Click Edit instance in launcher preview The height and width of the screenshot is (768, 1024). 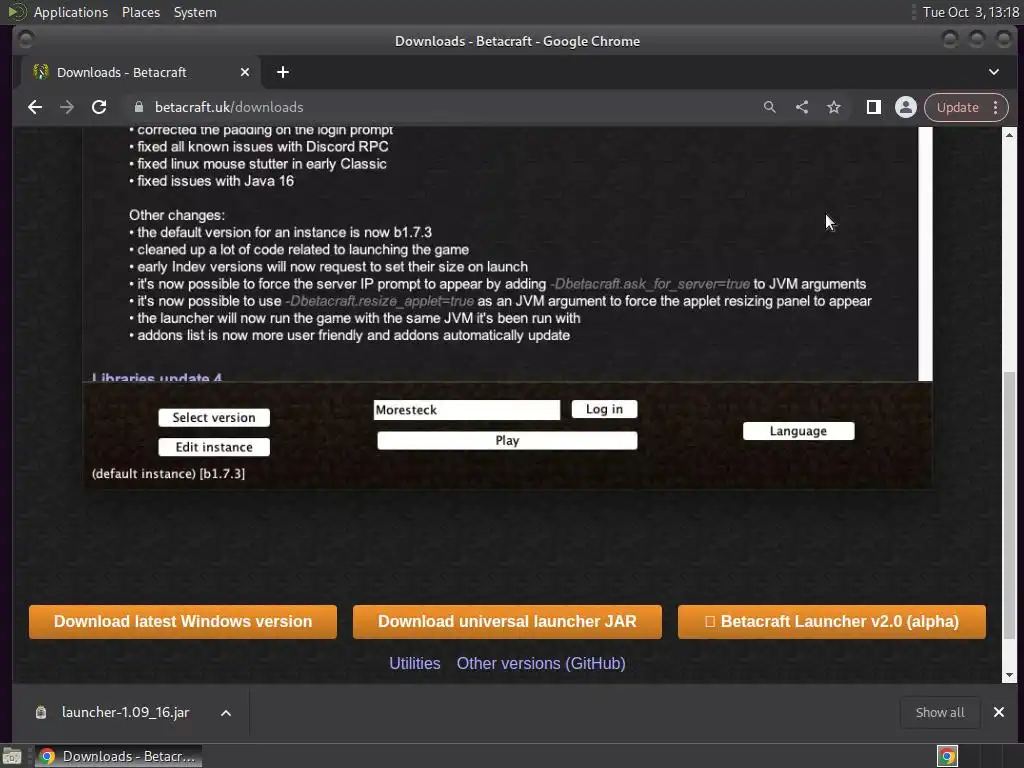214,447
